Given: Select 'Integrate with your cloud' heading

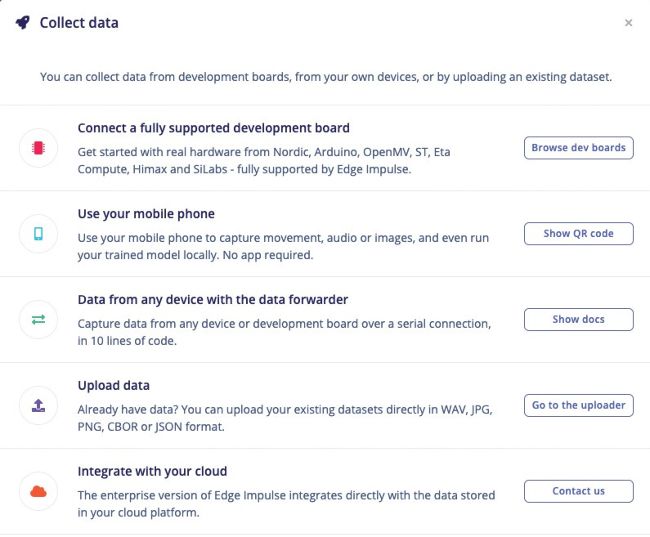Looking at the screenshot, I should pyautogui.click(x=152, y=471).
